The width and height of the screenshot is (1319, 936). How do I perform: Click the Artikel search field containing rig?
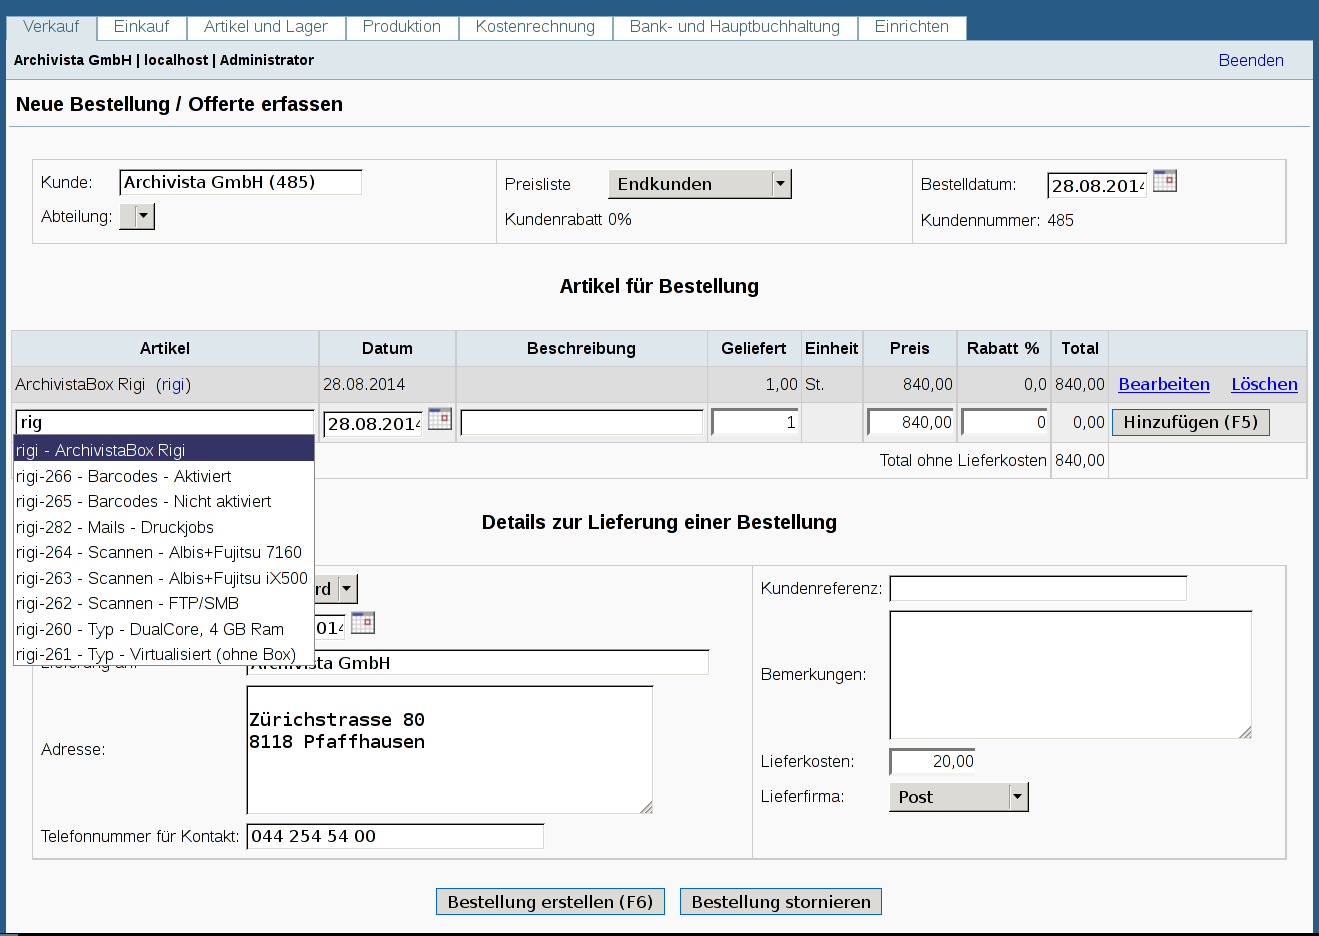pyautogui.click(x=165, y=422)
